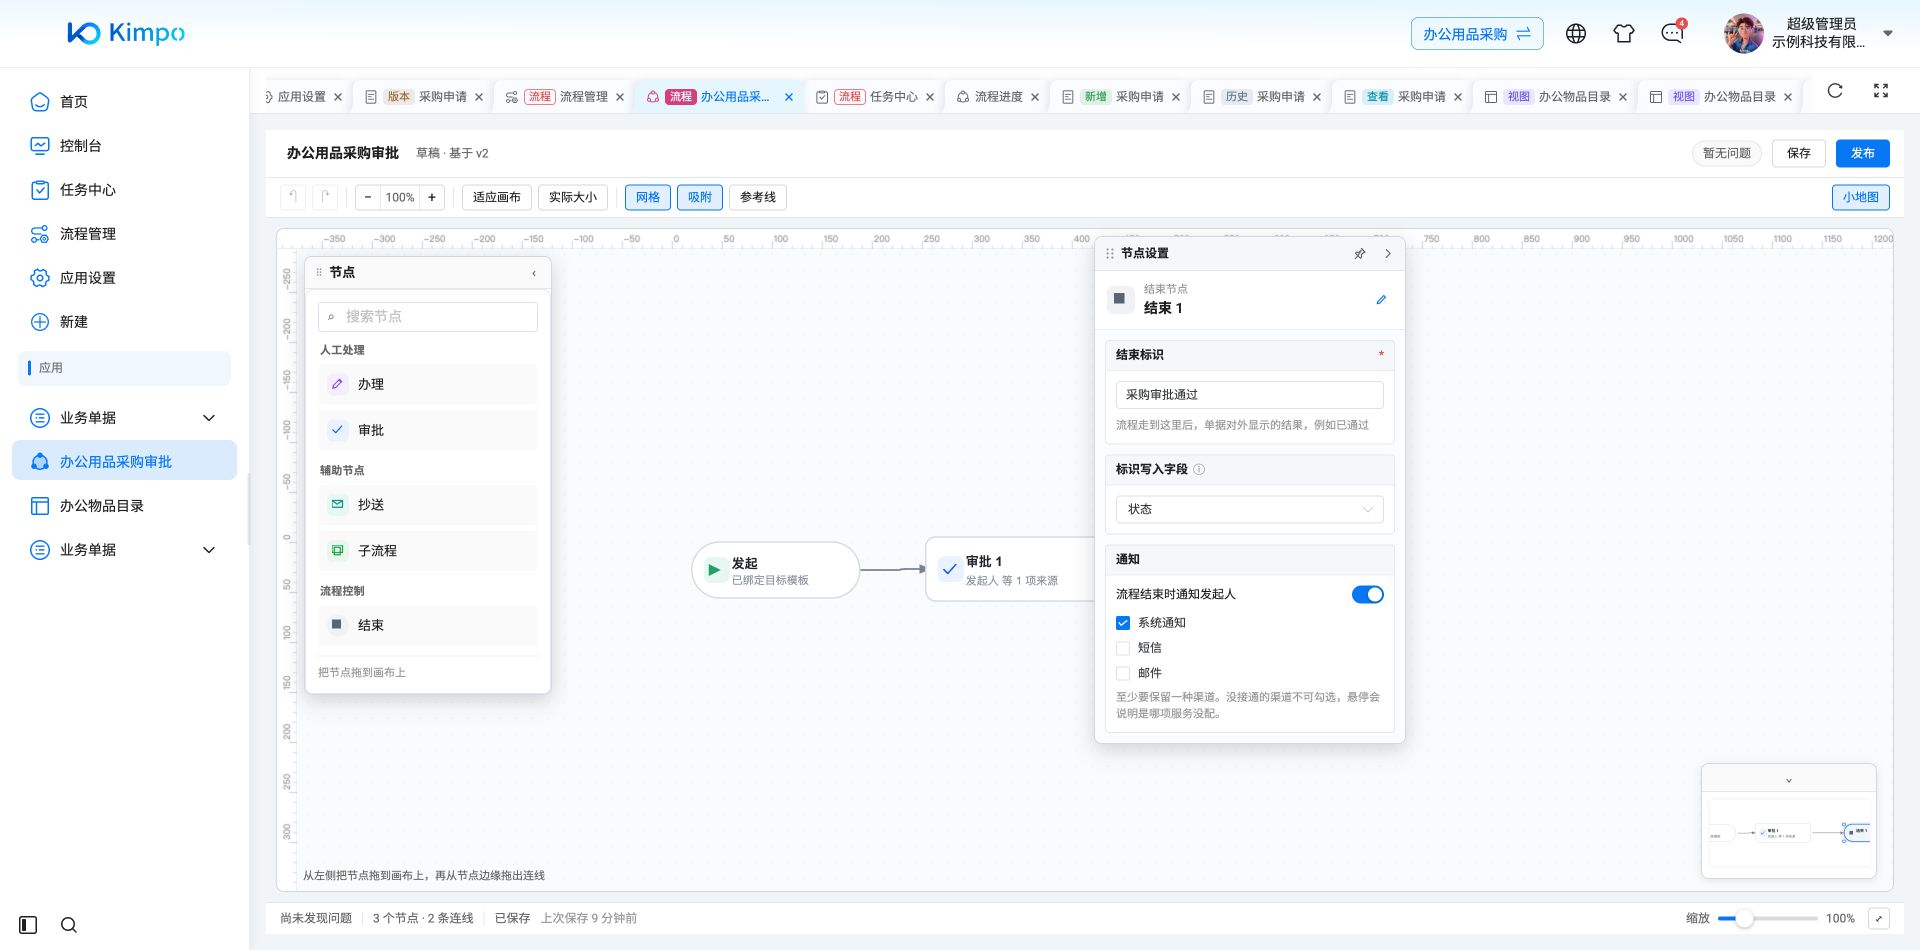Collapse the minimap with its chevron
Screen dimensions: 1920x950
pos(1789,780)
